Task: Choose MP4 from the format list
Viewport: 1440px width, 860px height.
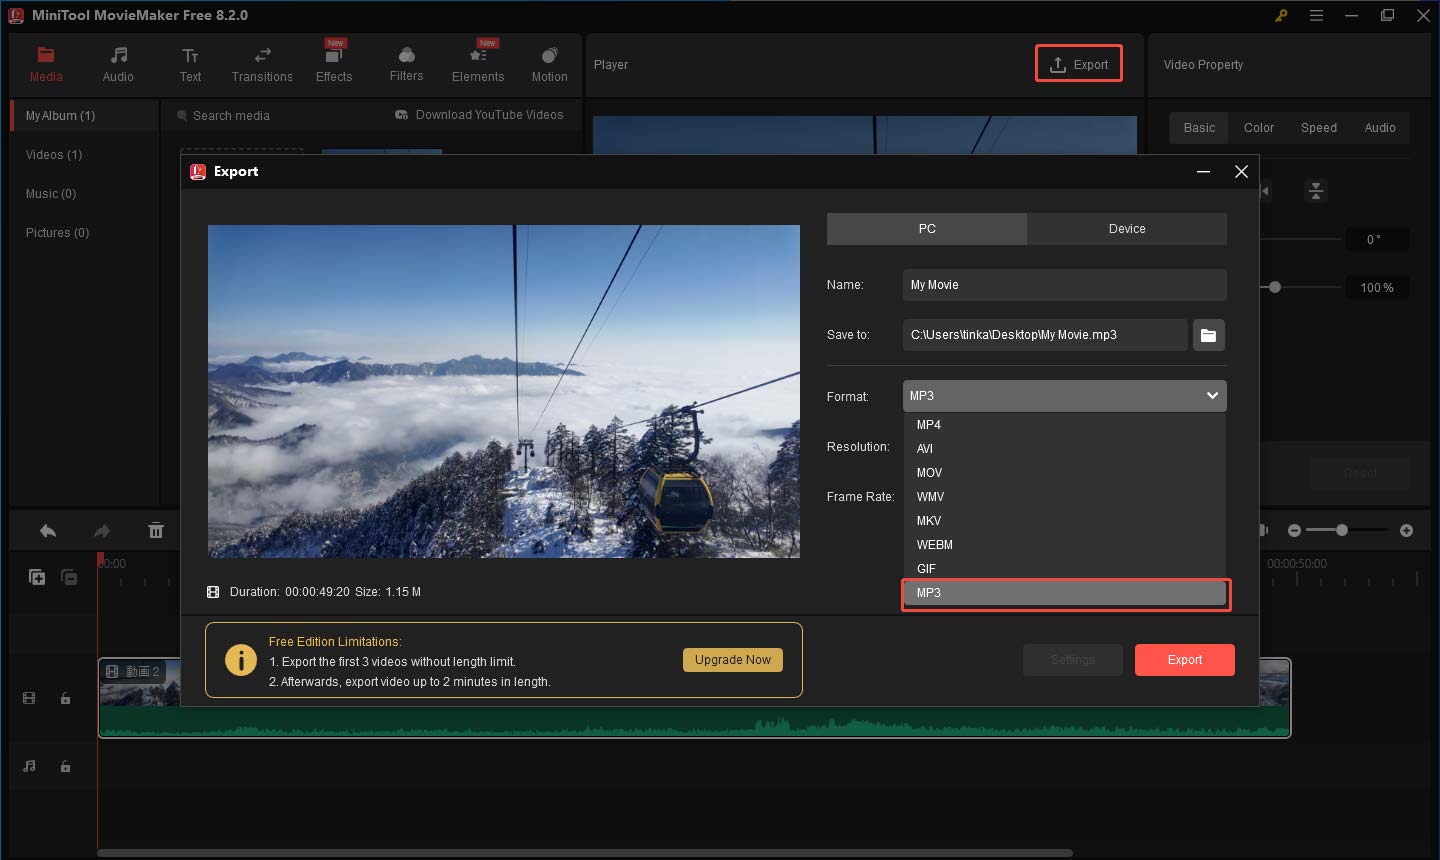Action: [x=1064, y=425]
